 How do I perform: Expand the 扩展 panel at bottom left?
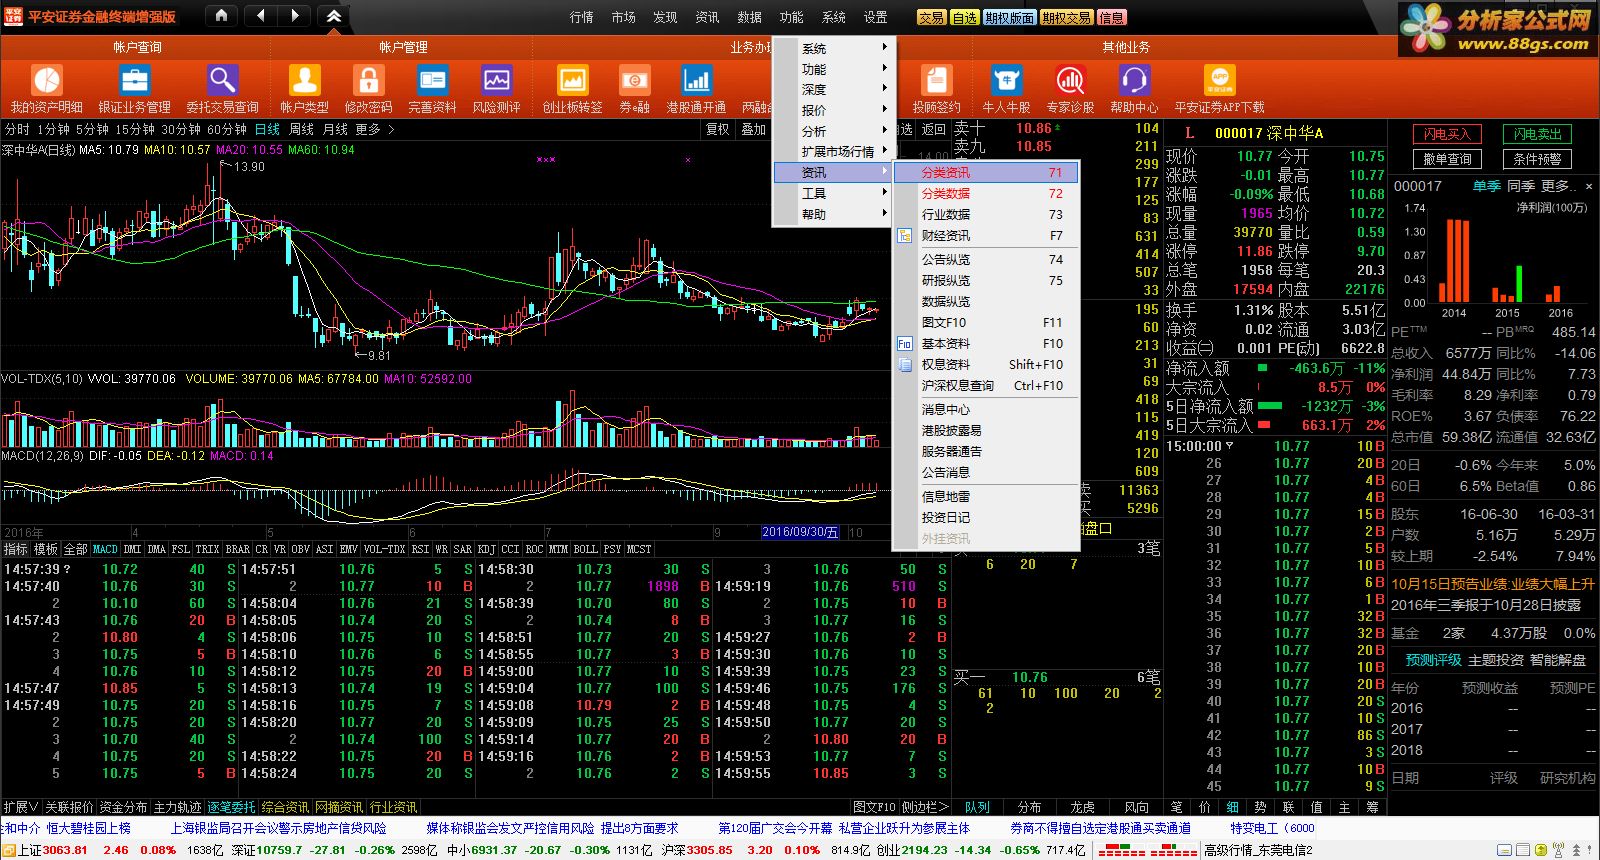pyautogui.click(x=20, y=807)
